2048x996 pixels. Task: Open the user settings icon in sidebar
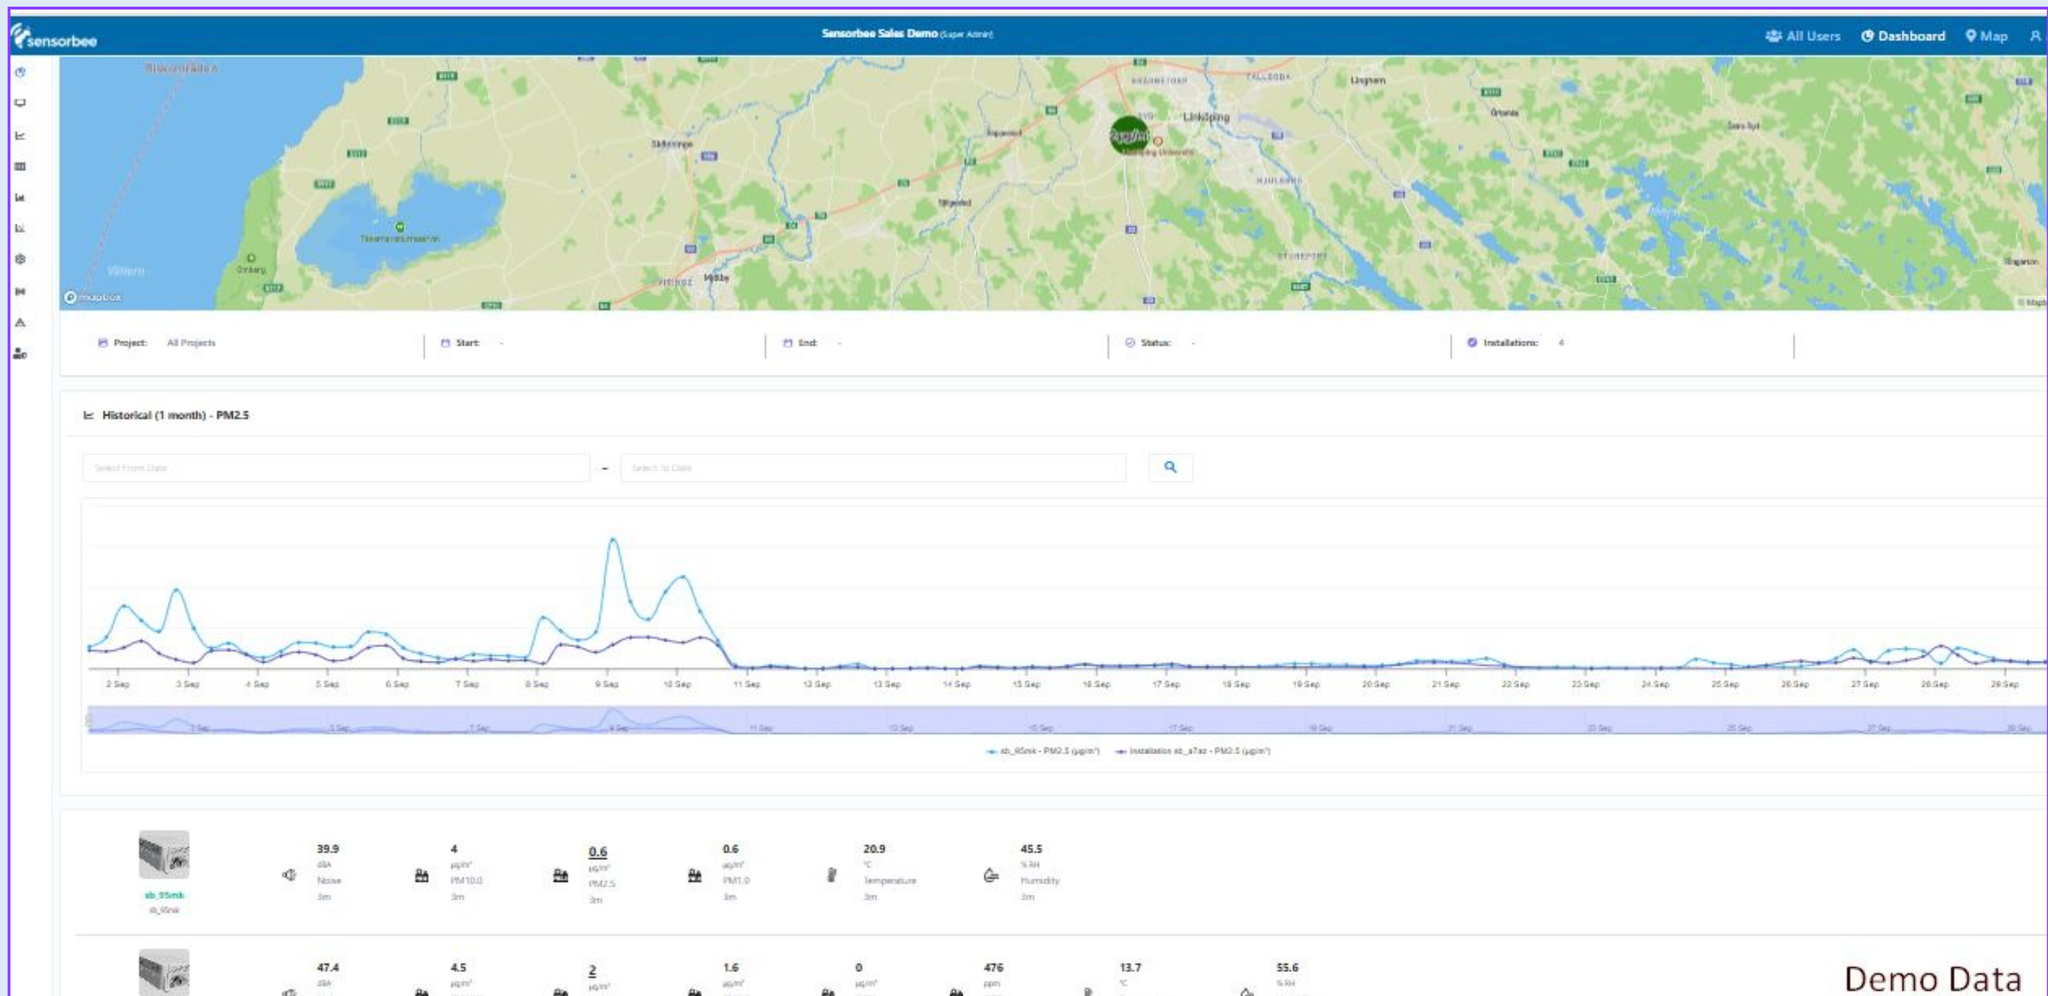20,353
